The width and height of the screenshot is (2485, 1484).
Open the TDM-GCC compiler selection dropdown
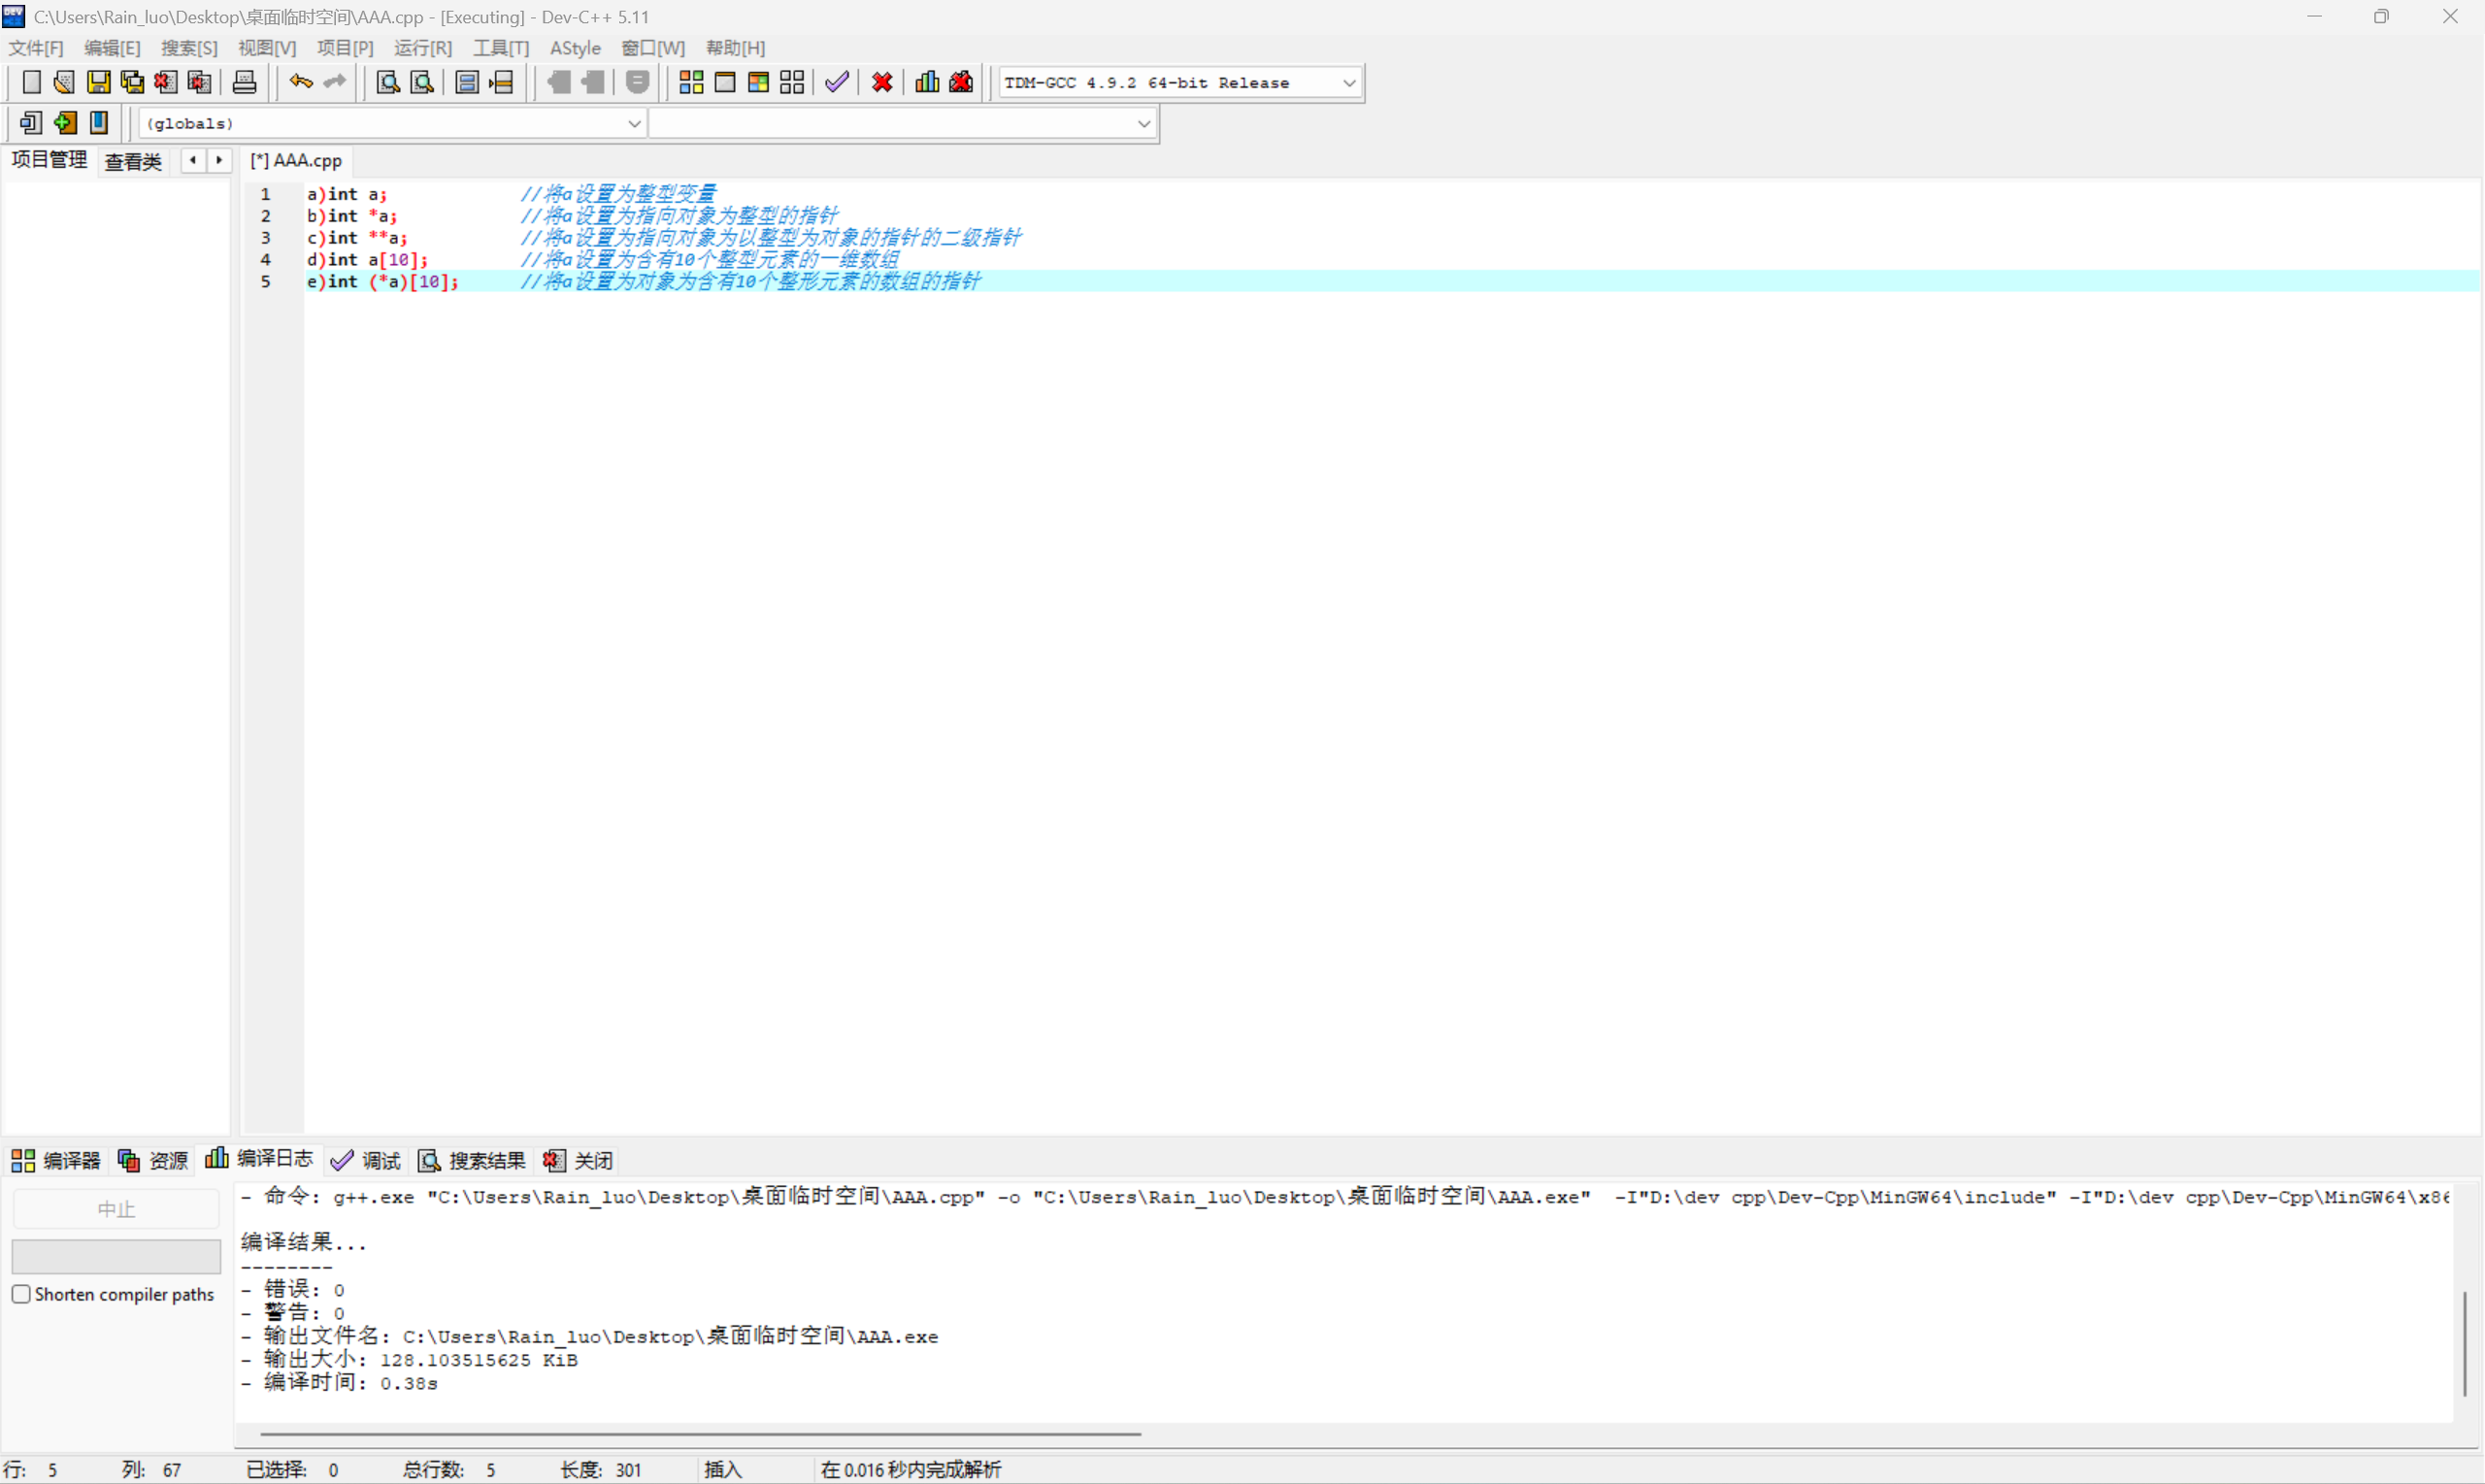1349,83
